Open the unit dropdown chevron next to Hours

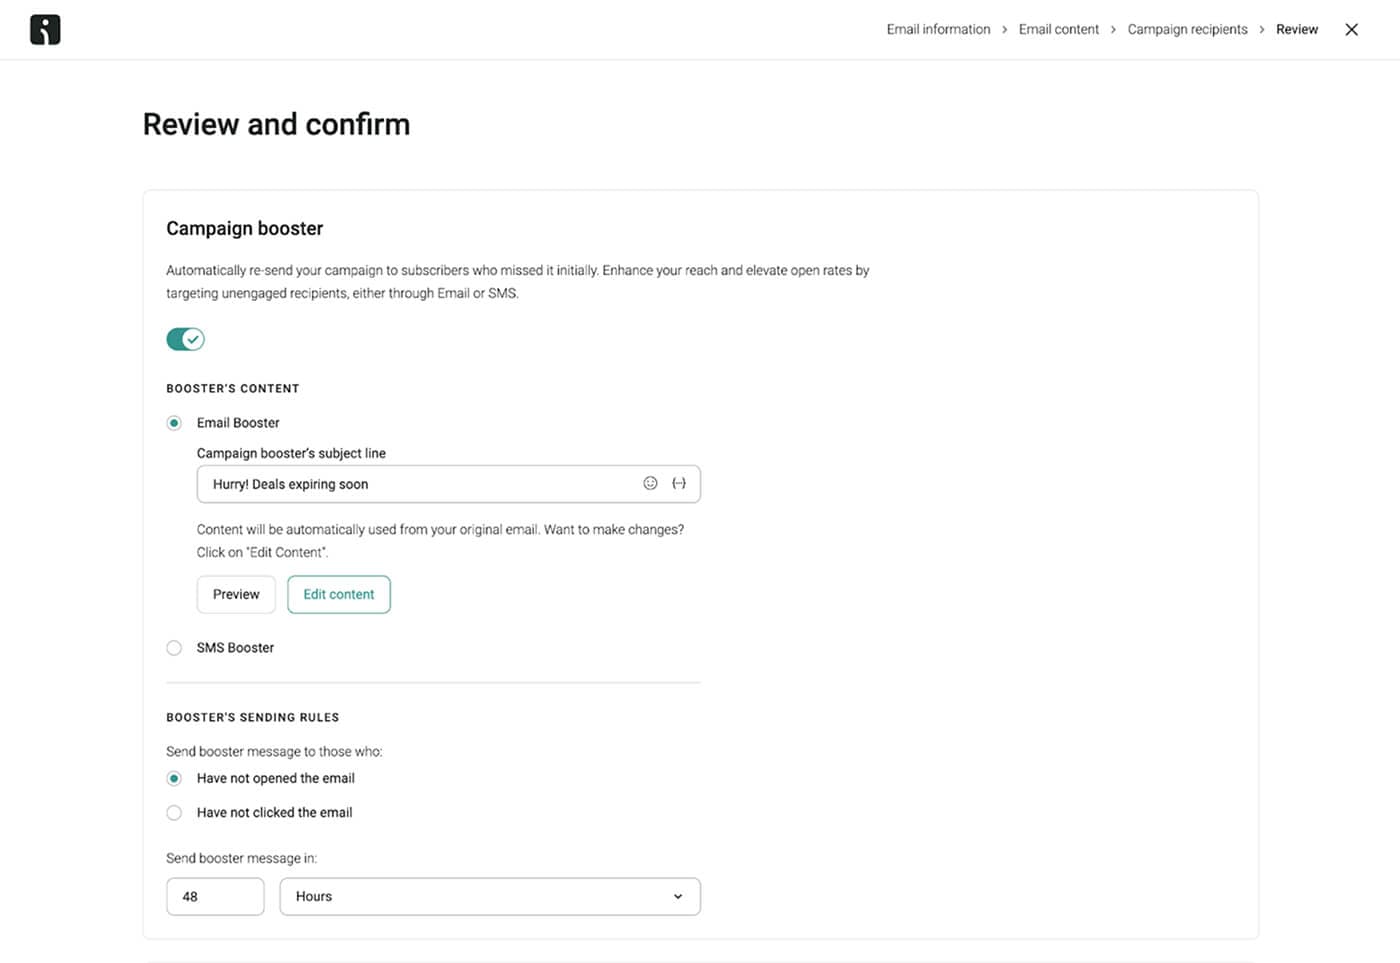677,896
